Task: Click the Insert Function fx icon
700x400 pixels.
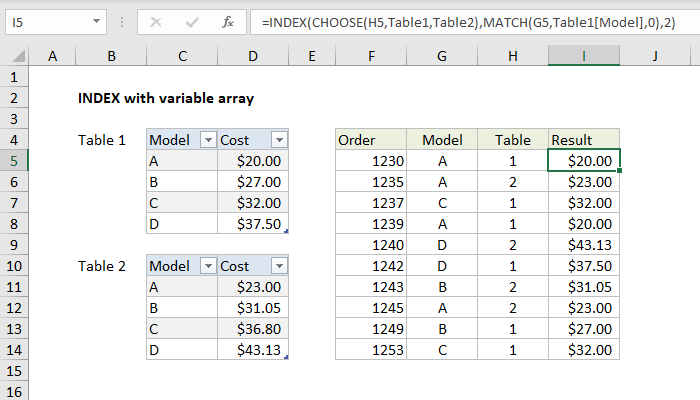Action: [x=228, y=20]
